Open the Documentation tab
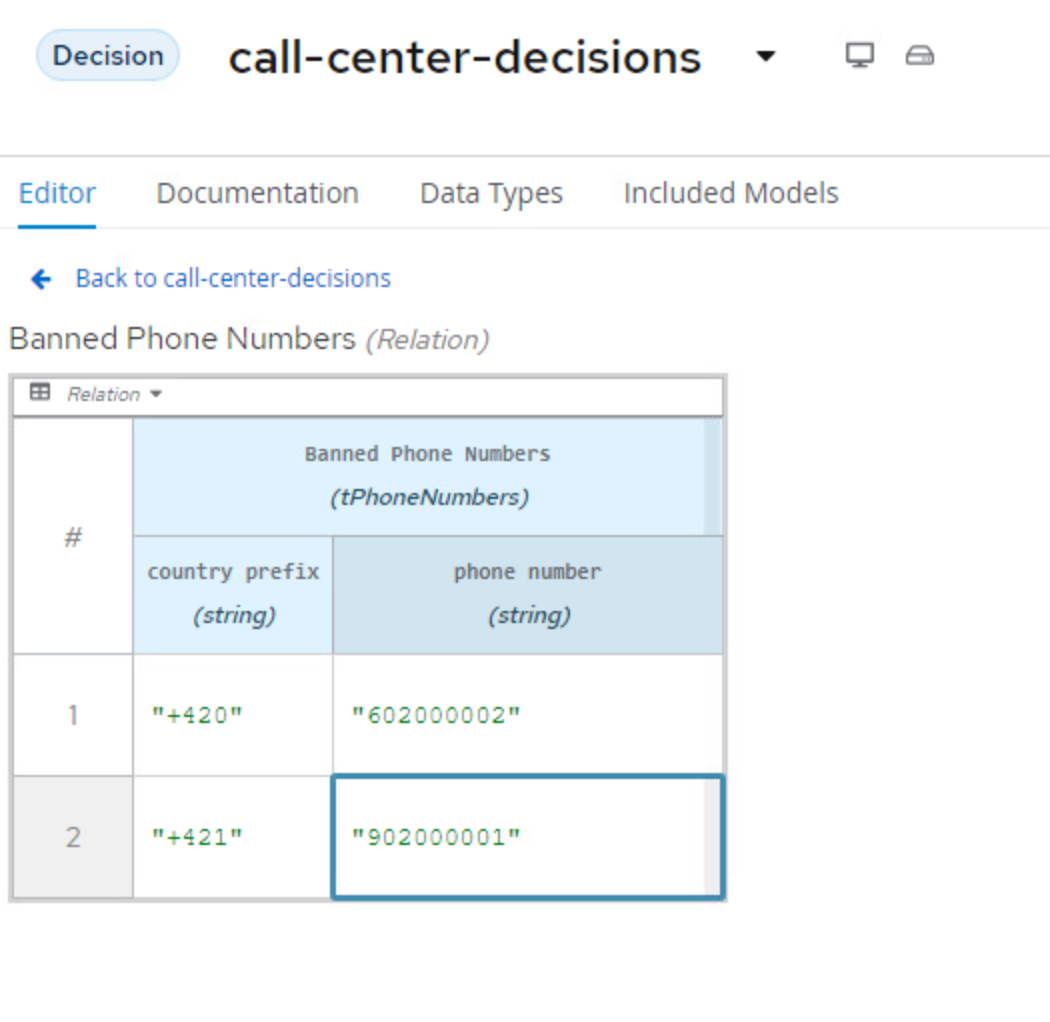 click(258, 194)
